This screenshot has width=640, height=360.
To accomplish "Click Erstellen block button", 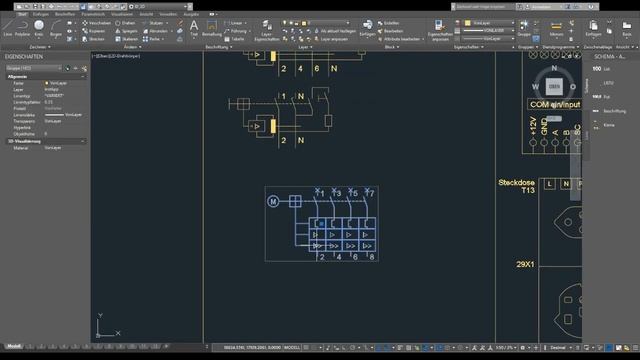I will click(x=388, y=23).
